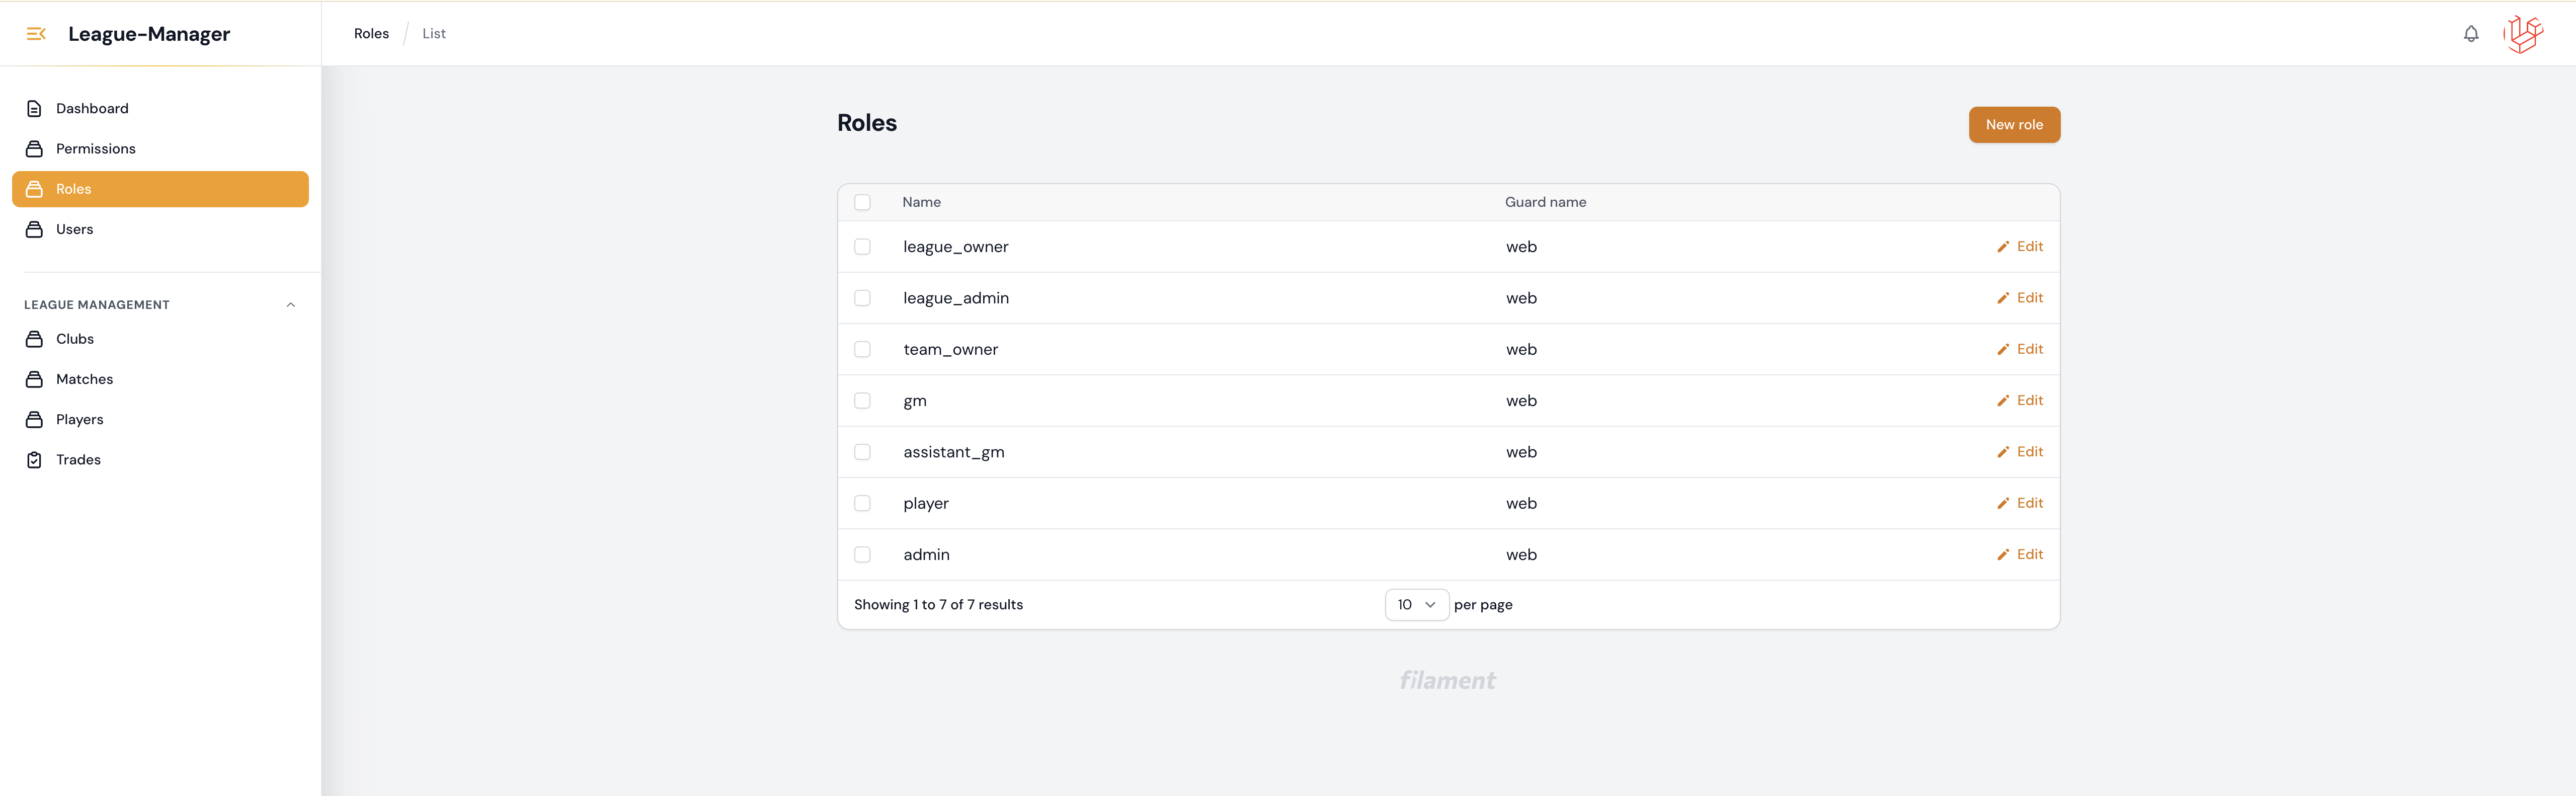Tick the checkbox beside the gm role

(862, 401)
